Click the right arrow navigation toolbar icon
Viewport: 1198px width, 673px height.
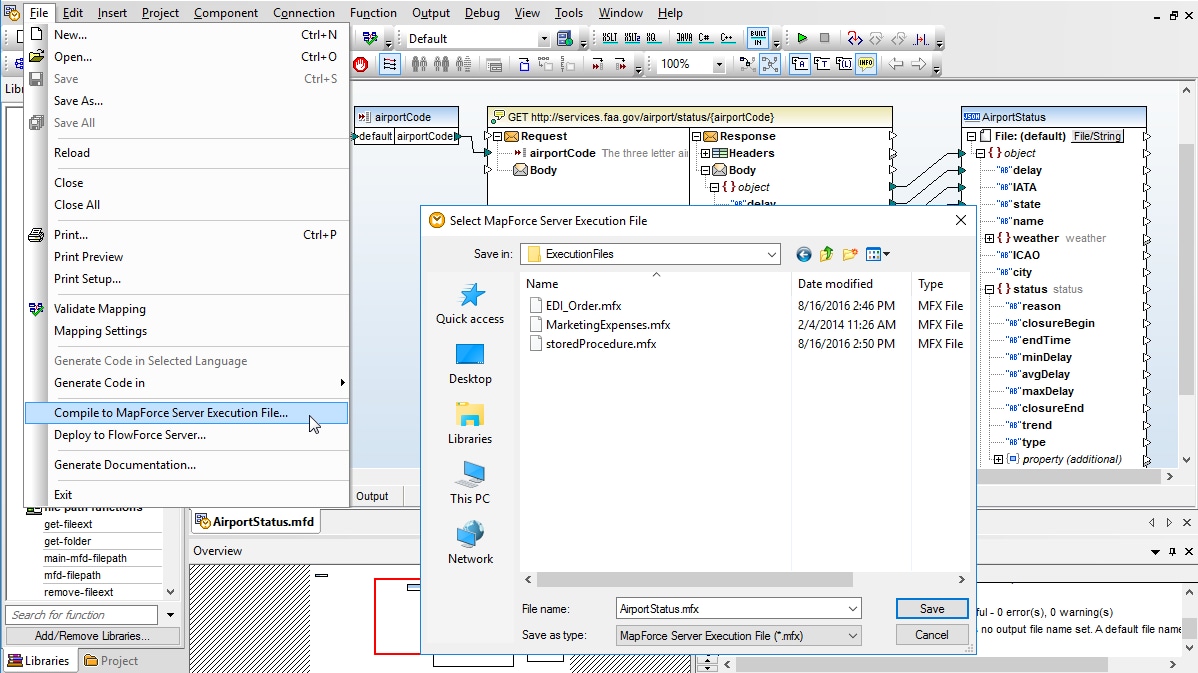918,64
